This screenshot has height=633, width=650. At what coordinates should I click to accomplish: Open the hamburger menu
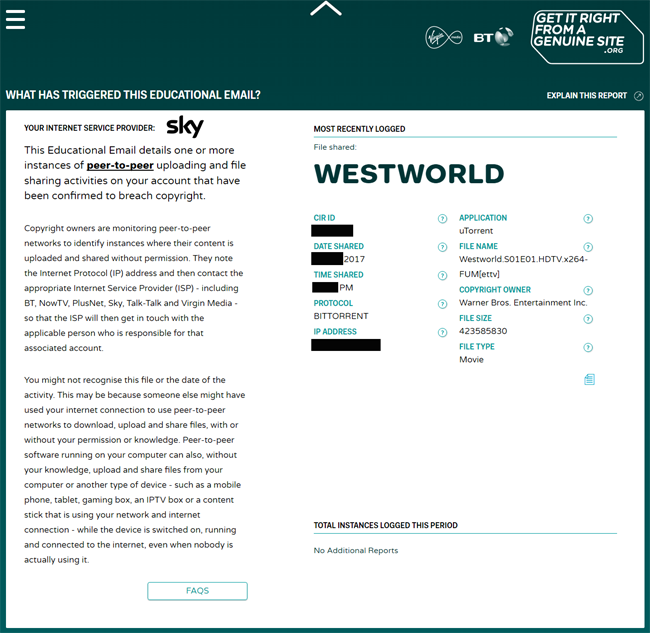tap(15, 19)
